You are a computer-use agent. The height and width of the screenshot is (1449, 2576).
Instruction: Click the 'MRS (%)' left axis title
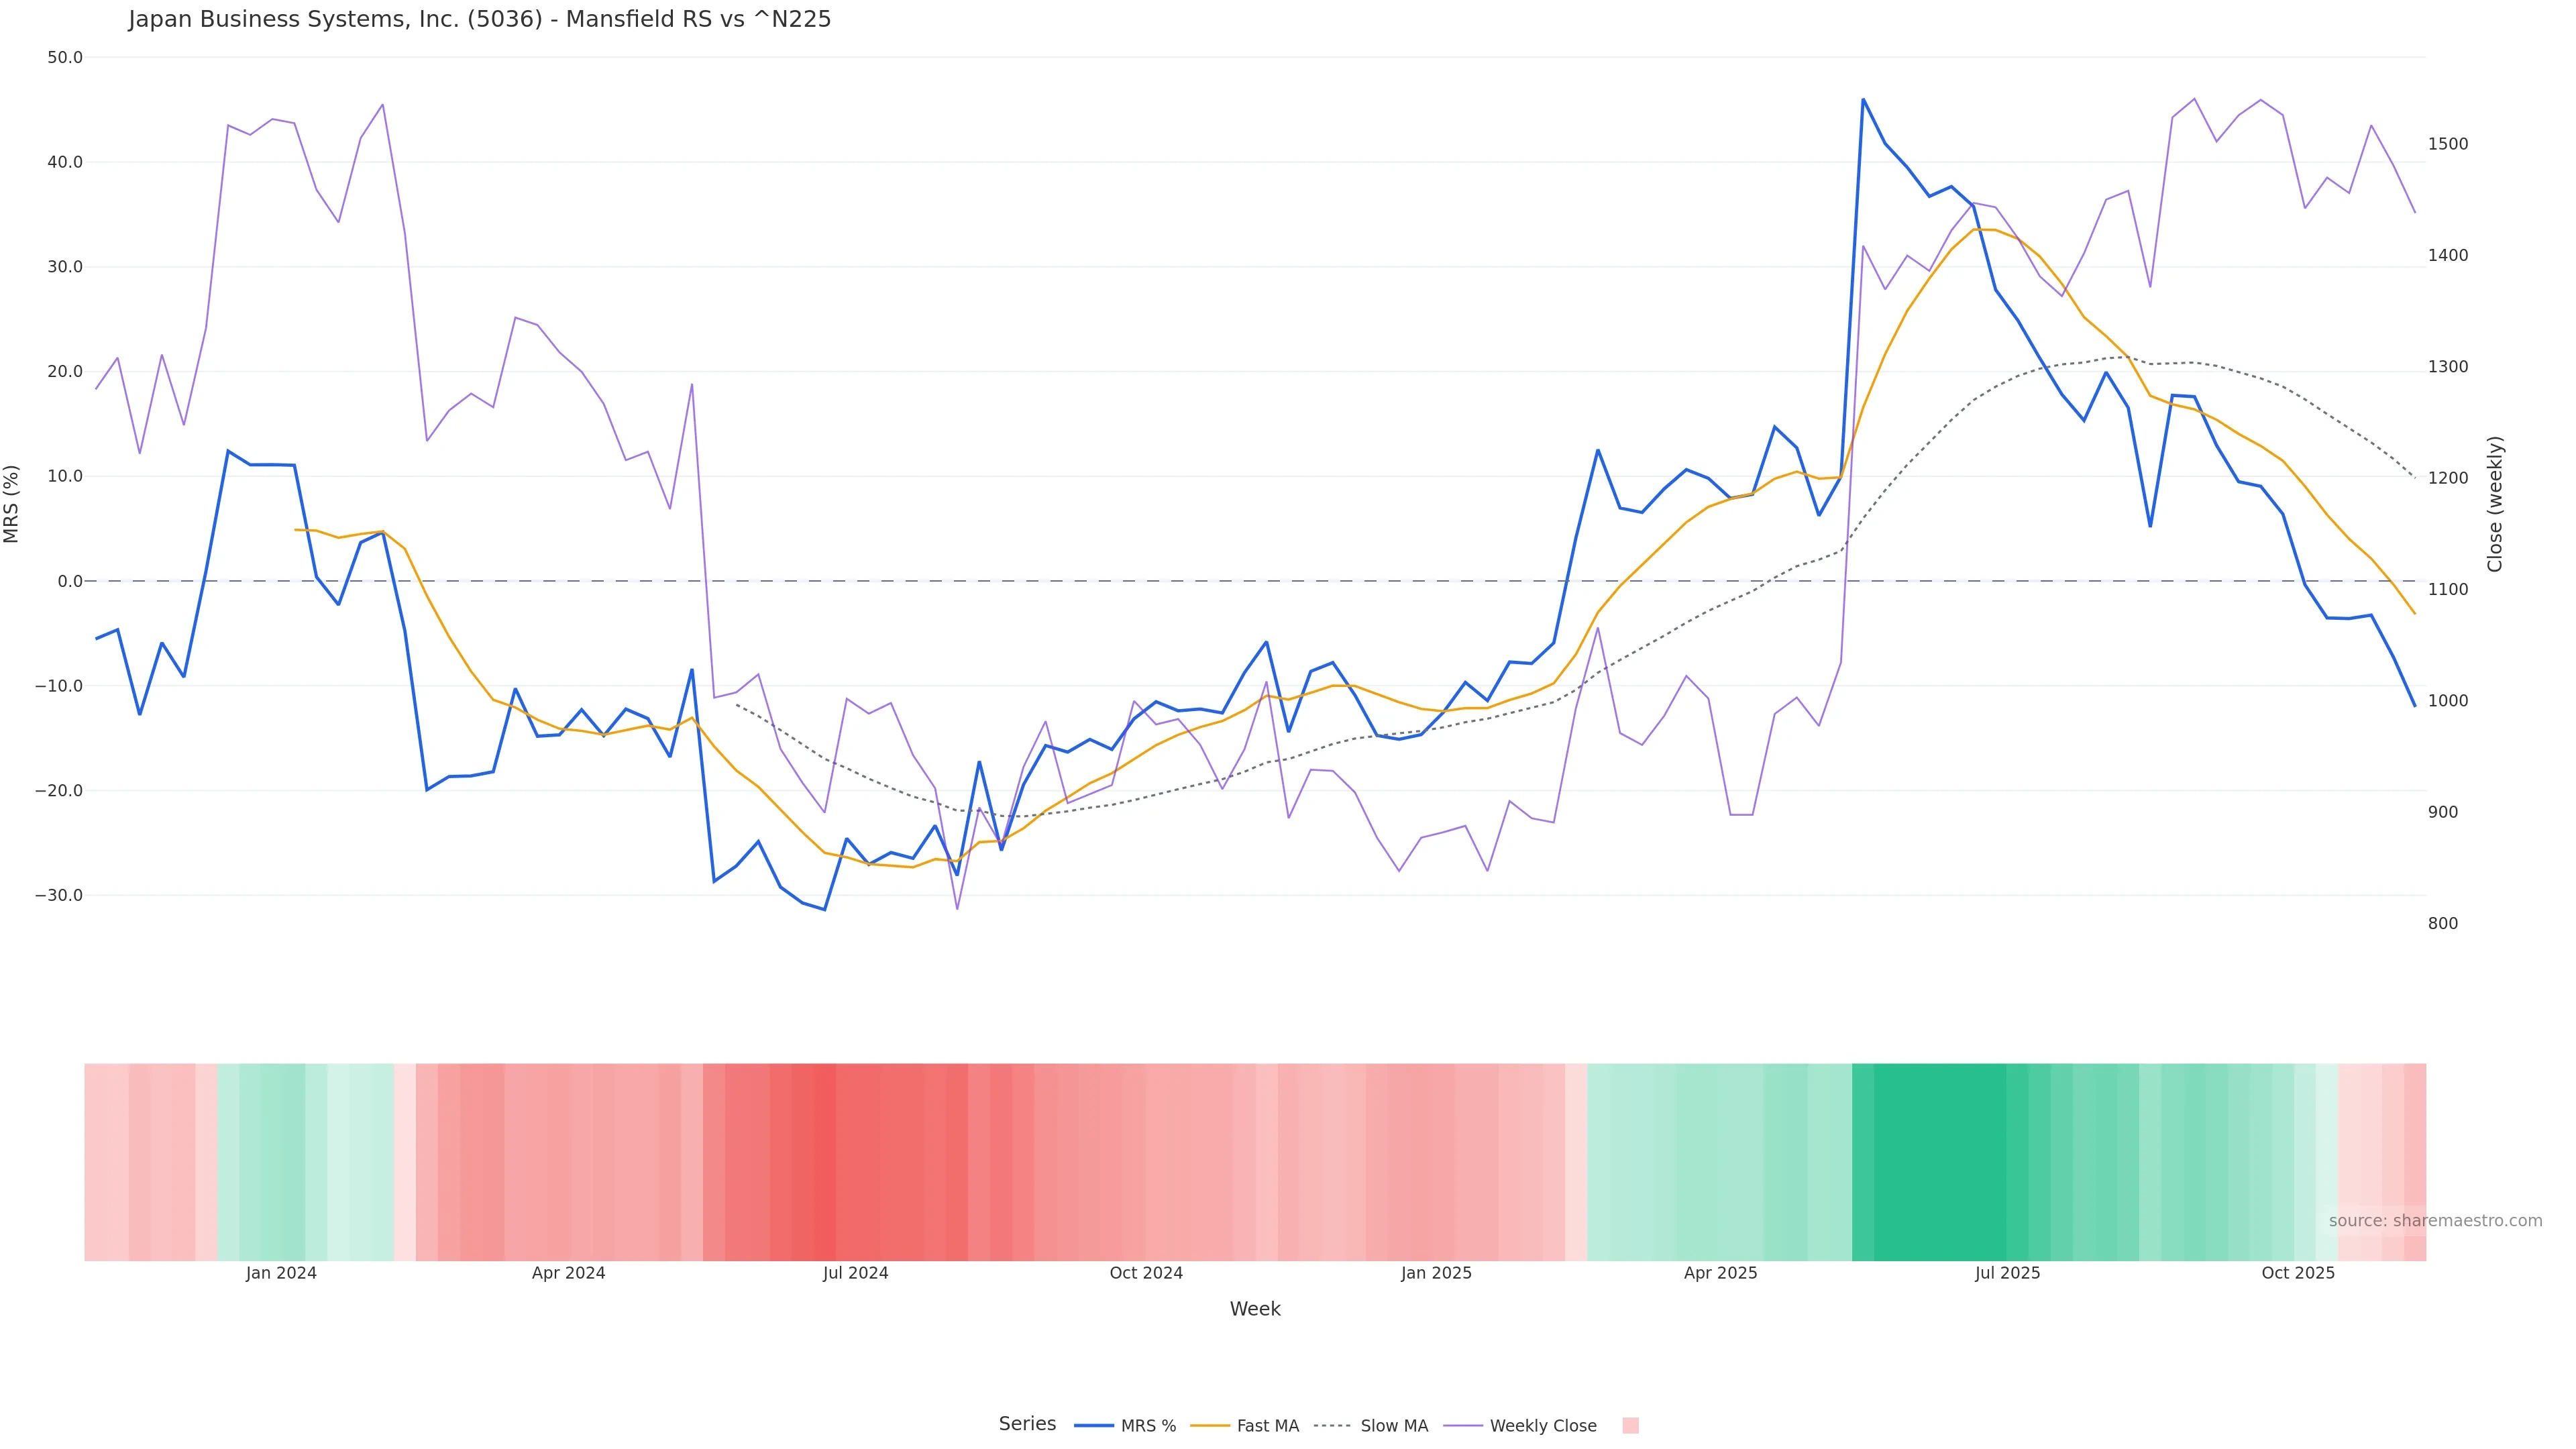[x=12, y=503]
